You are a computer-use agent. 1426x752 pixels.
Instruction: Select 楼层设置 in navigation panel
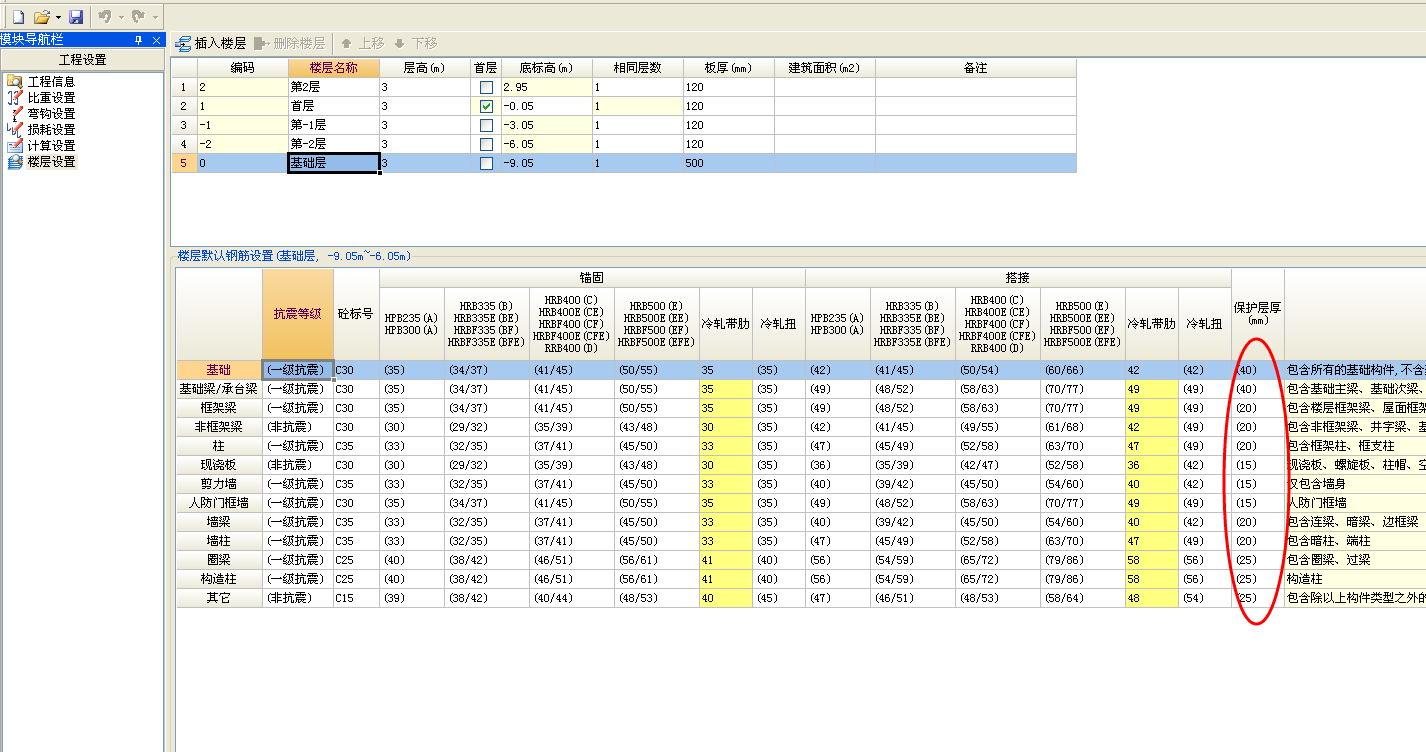[x=51, y=161]
